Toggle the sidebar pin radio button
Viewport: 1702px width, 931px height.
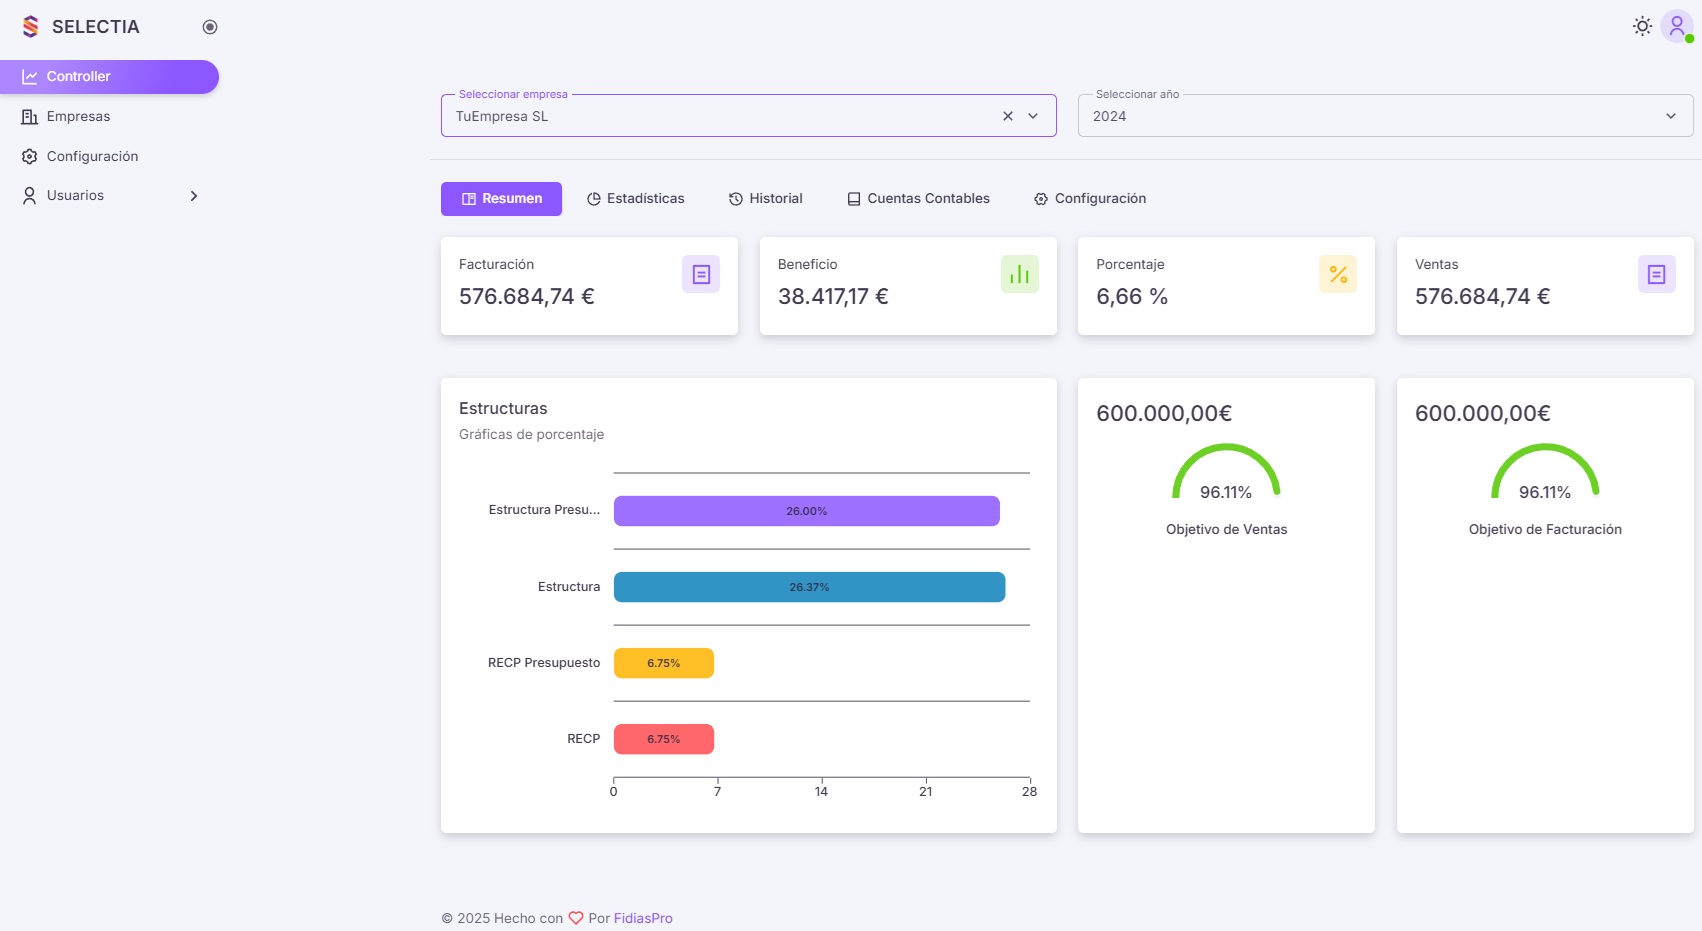210,27
